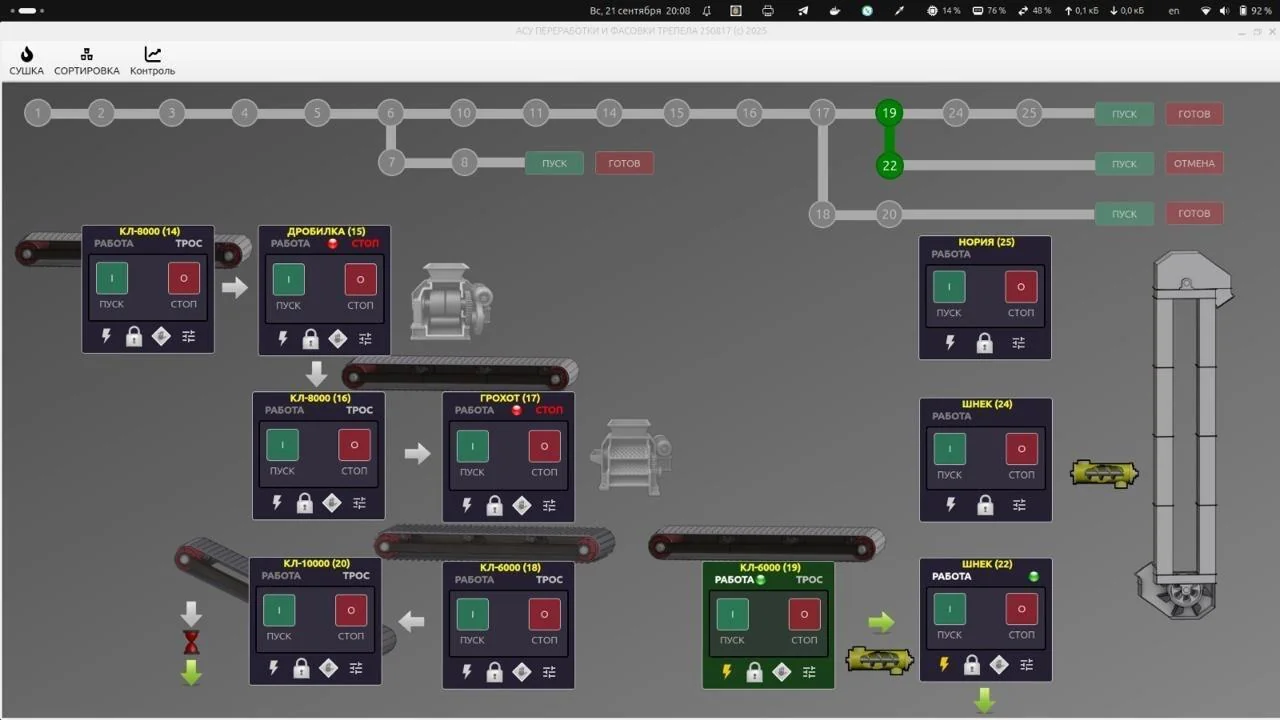Viewport: 1280px width, 720px height.
Task: Click the lock icon on НОРИЯ (25) panel
Action: click(x=984, y=342)
